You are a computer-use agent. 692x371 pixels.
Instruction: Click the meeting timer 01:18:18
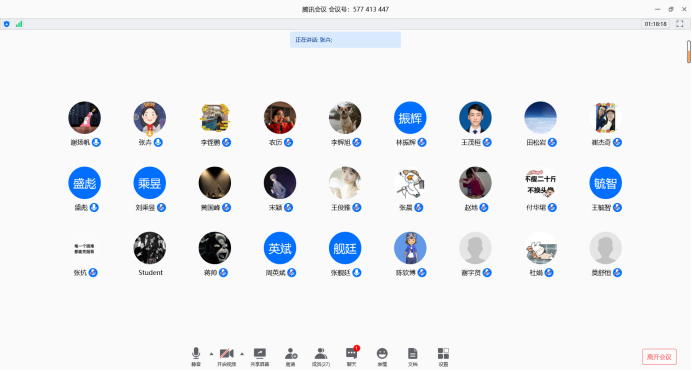tap(655, 24)
